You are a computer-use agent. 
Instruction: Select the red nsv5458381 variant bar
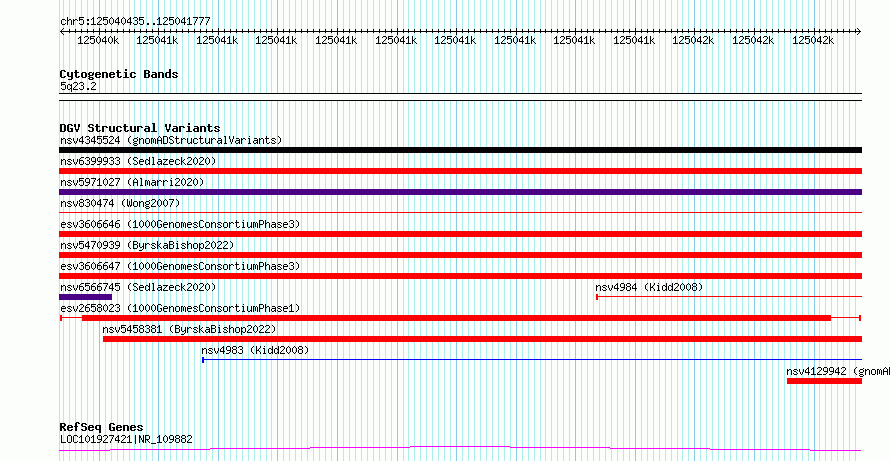(x=482, y=339)
